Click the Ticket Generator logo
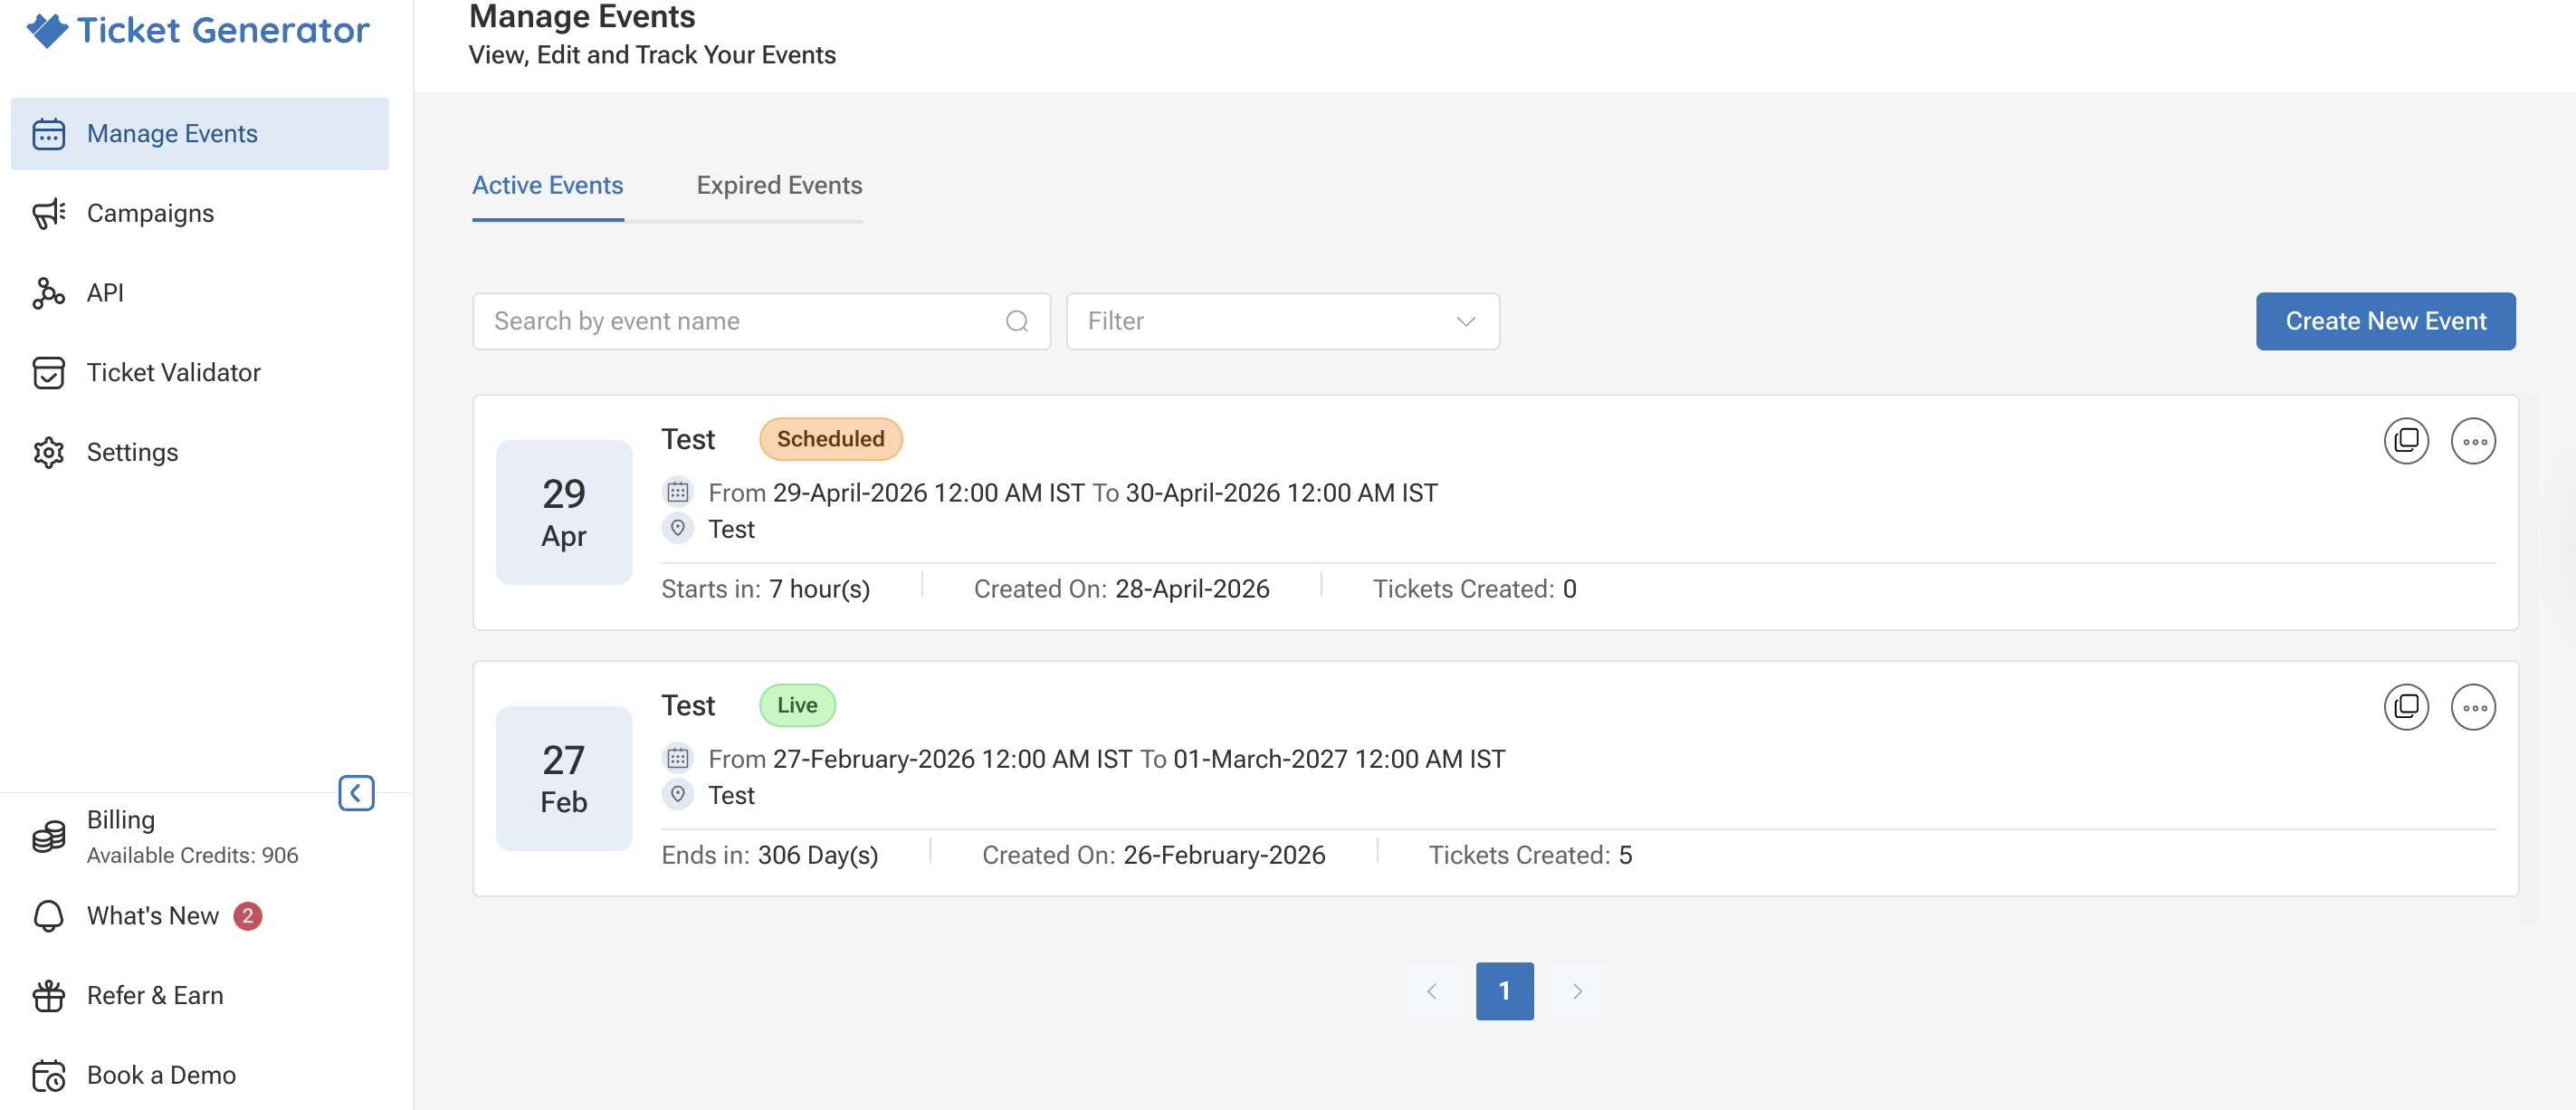The image size is (2576, 1110). pos(198,30)
